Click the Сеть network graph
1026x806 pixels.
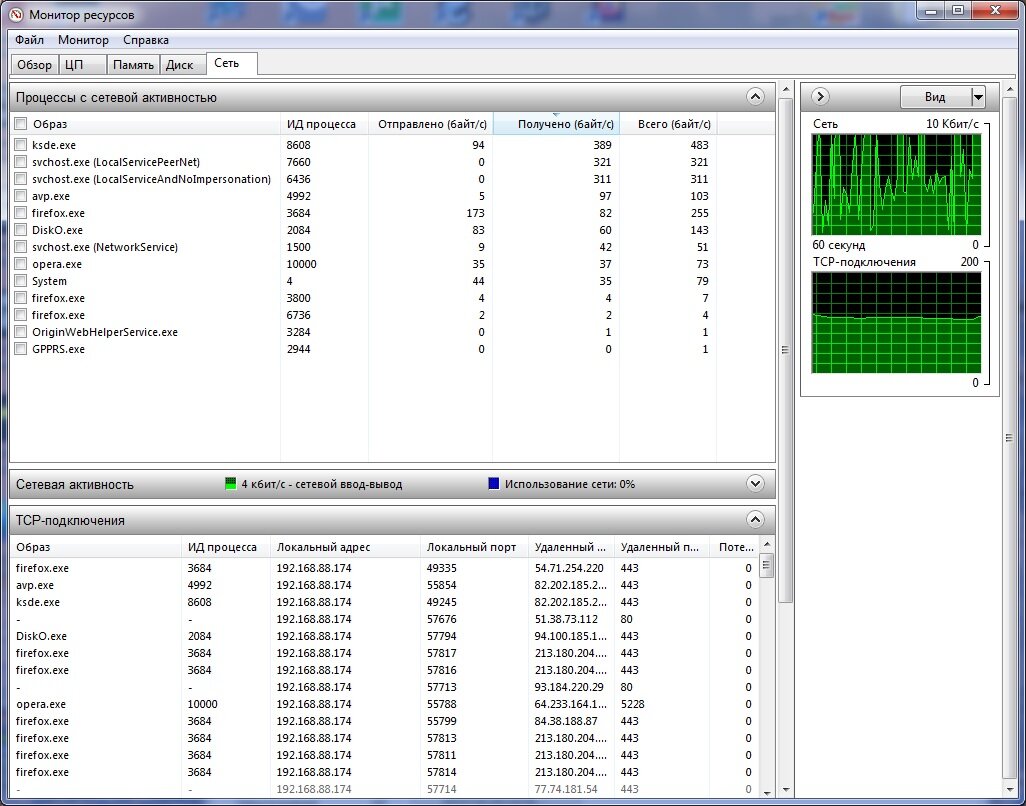click(896, 184)
